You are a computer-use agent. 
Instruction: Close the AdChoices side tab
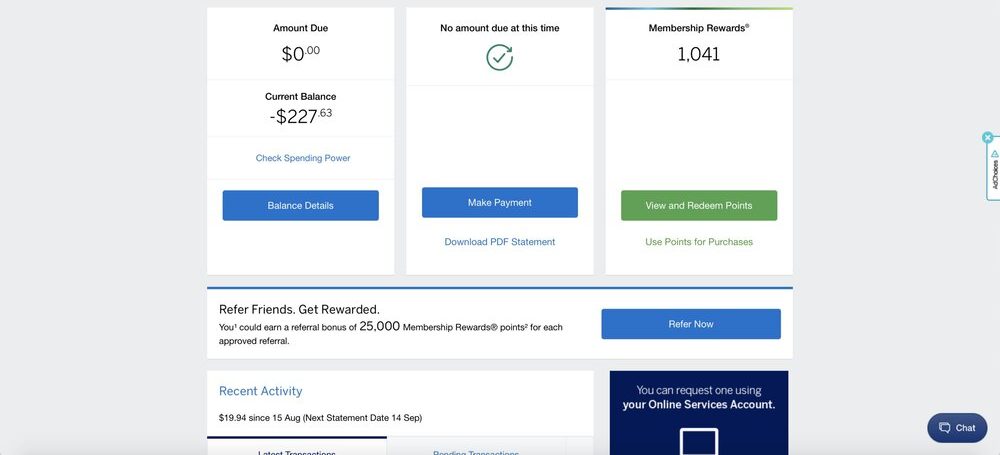point(988,137)
